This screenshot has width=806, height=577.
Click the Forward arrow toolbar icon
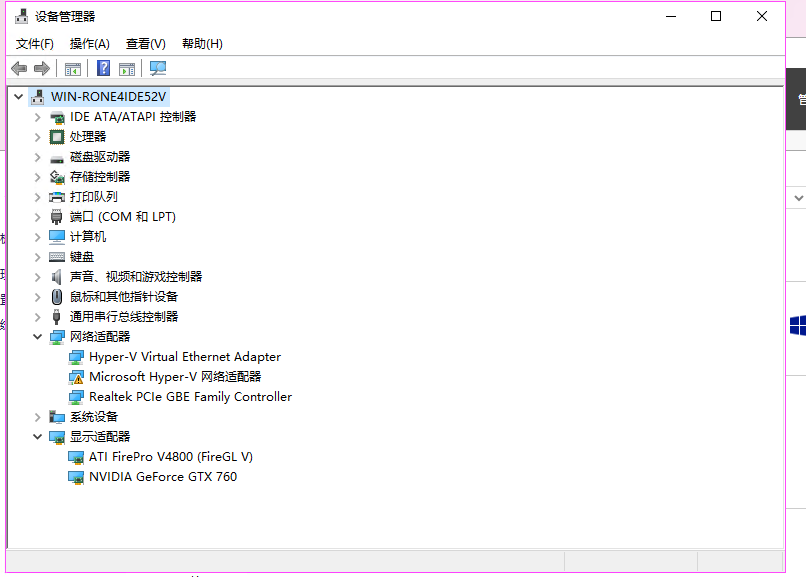(x=42, y=68)
